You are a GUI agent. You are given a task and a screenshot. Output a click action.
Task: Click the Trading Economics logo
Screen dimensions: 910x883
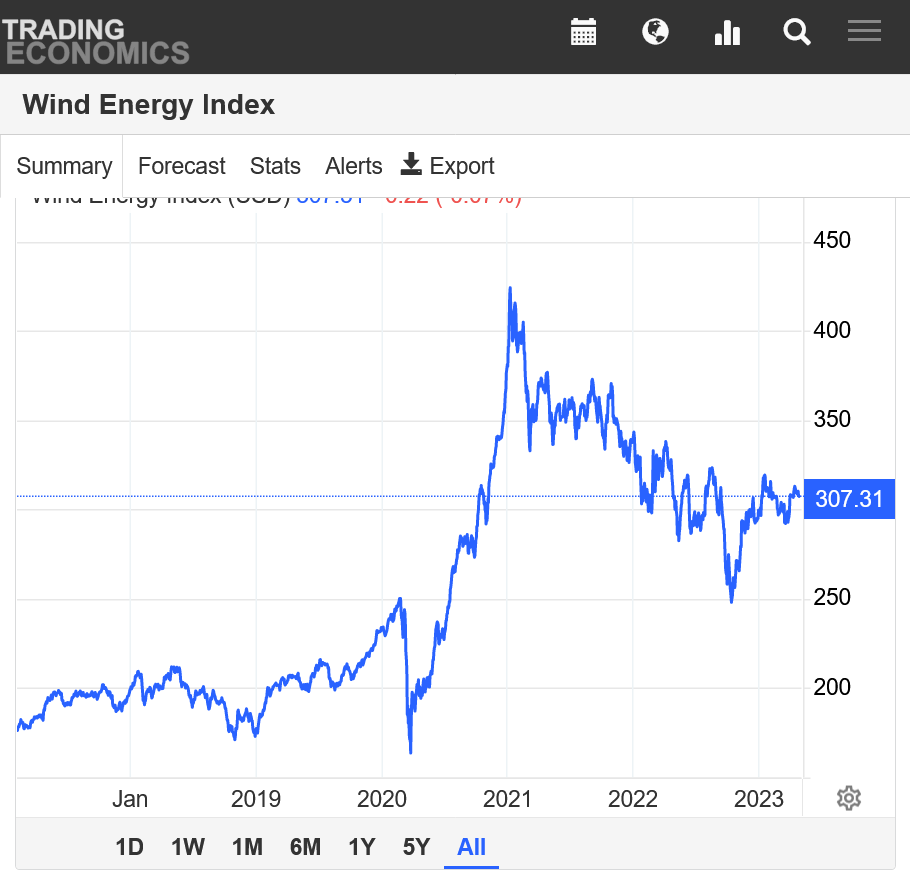(x=95, y=41)
